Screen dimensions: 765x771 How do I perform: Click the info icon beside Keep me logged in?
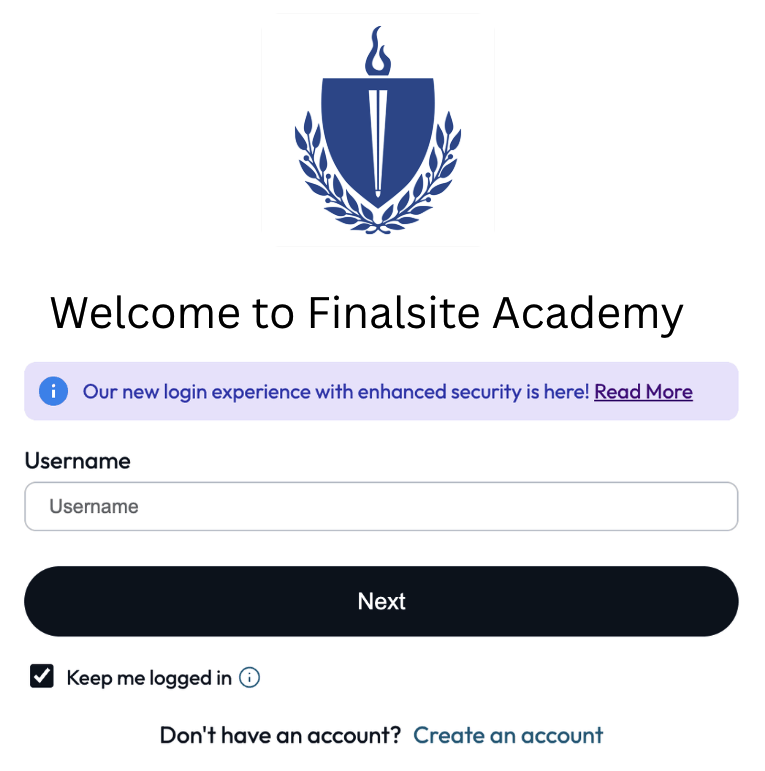(250, 678)
